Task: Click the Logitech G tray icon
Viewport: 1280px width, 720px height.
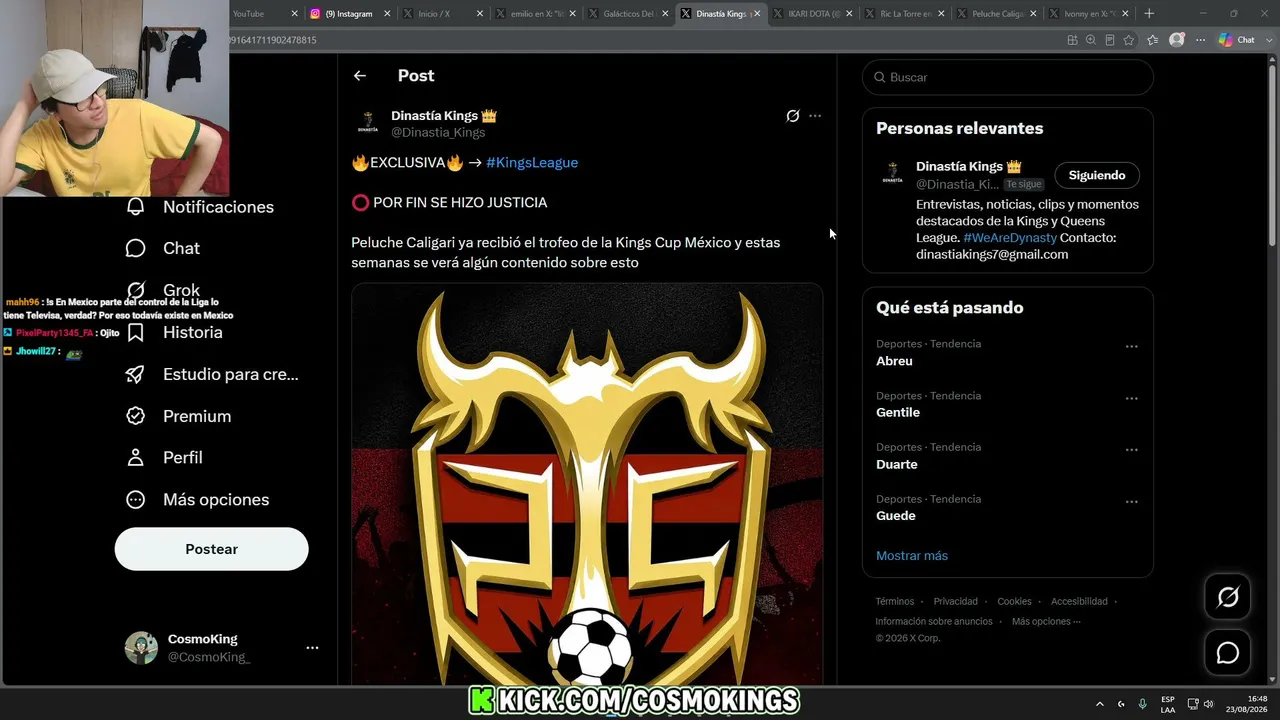Action: pos(1121,704)
